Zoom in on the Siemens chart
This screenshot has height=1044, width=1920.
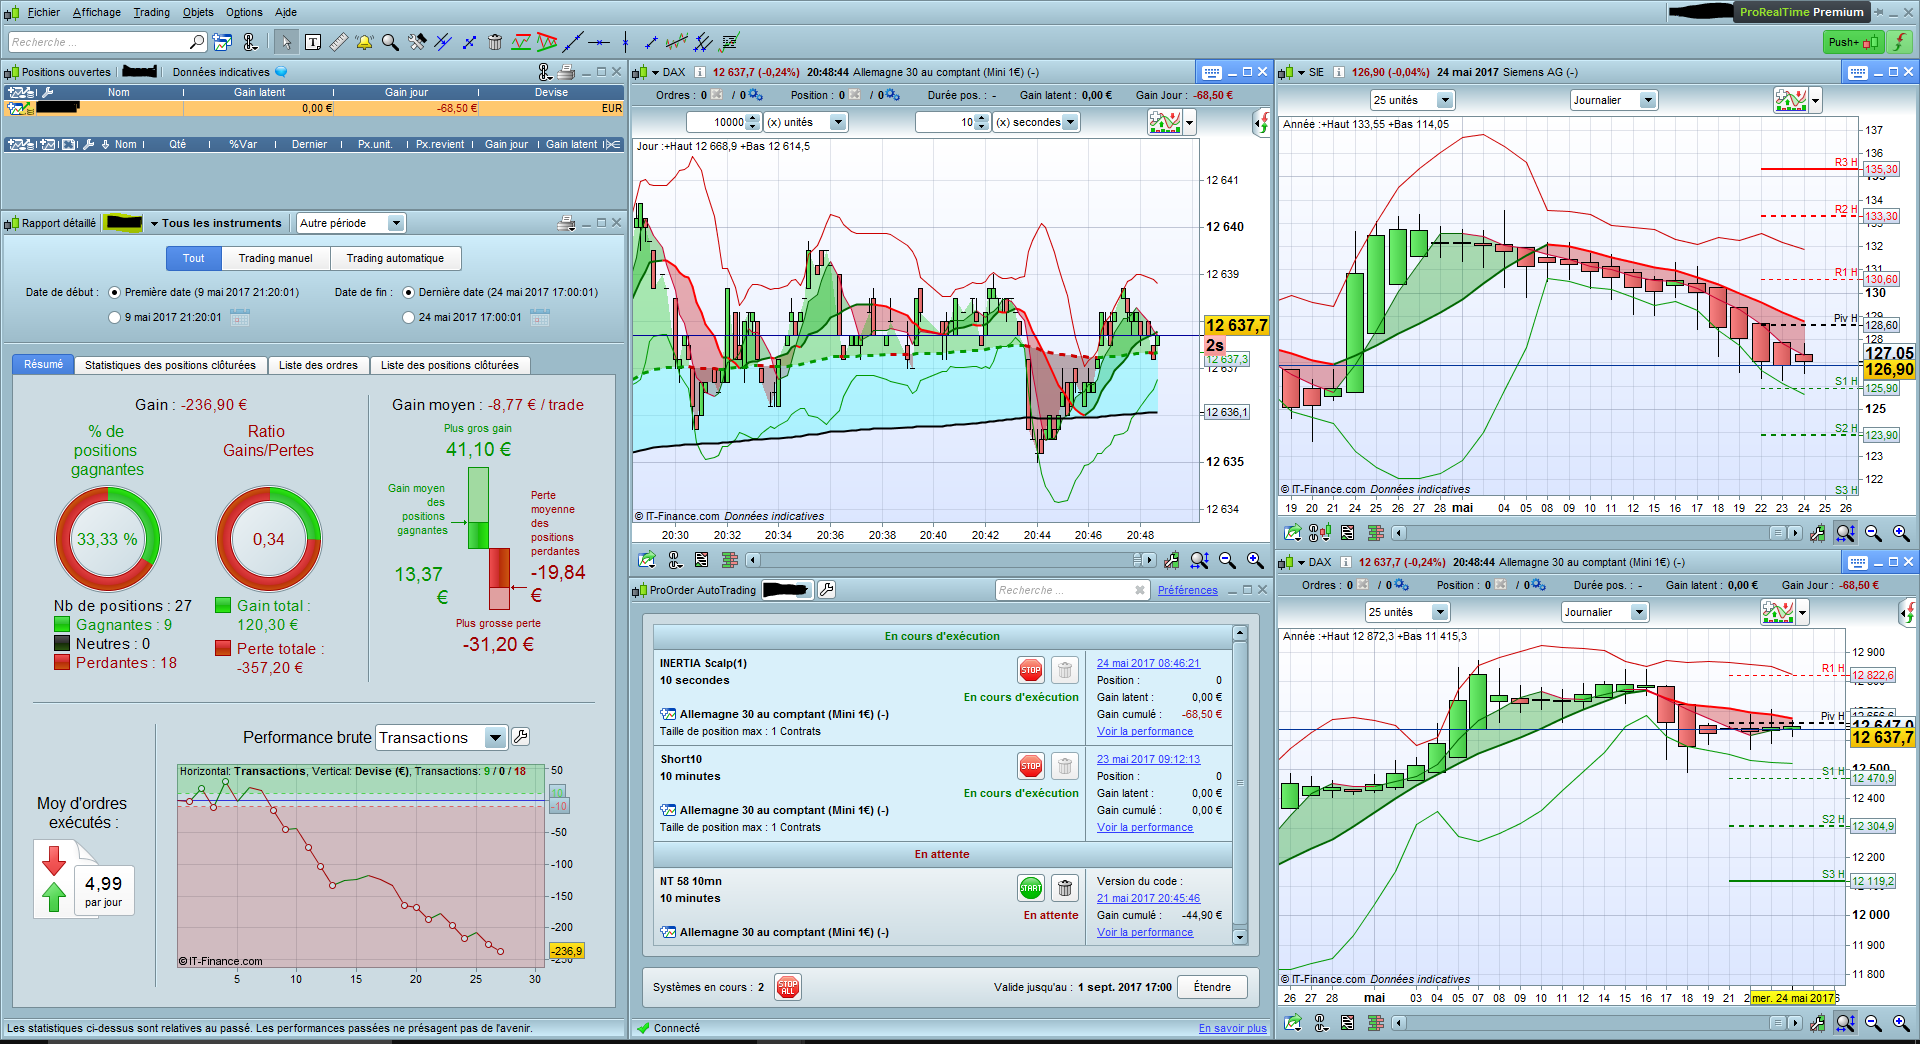point(1901,533)
